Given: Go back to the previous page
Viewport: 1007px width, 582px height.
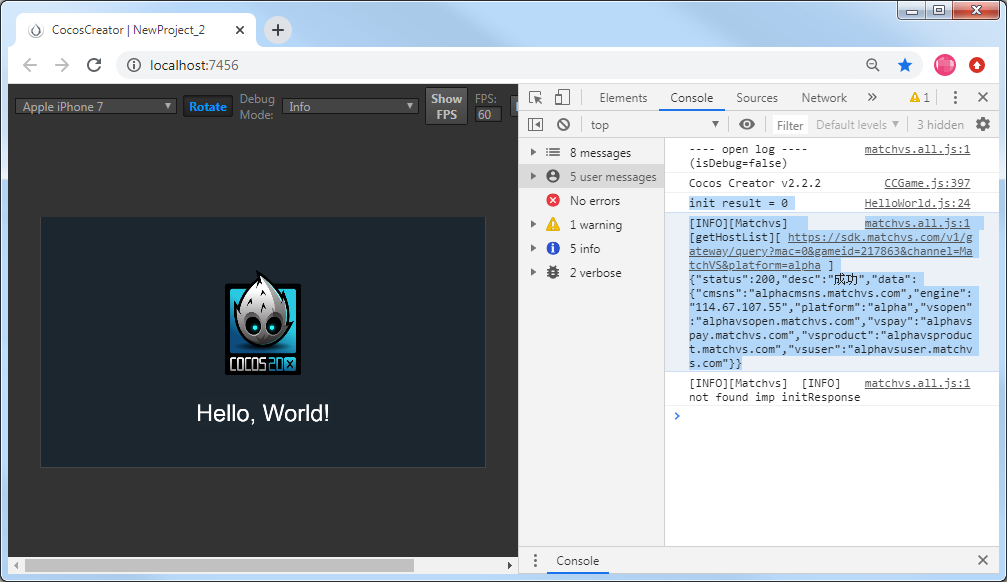Looking at the screenshot, I should [30, 65].
